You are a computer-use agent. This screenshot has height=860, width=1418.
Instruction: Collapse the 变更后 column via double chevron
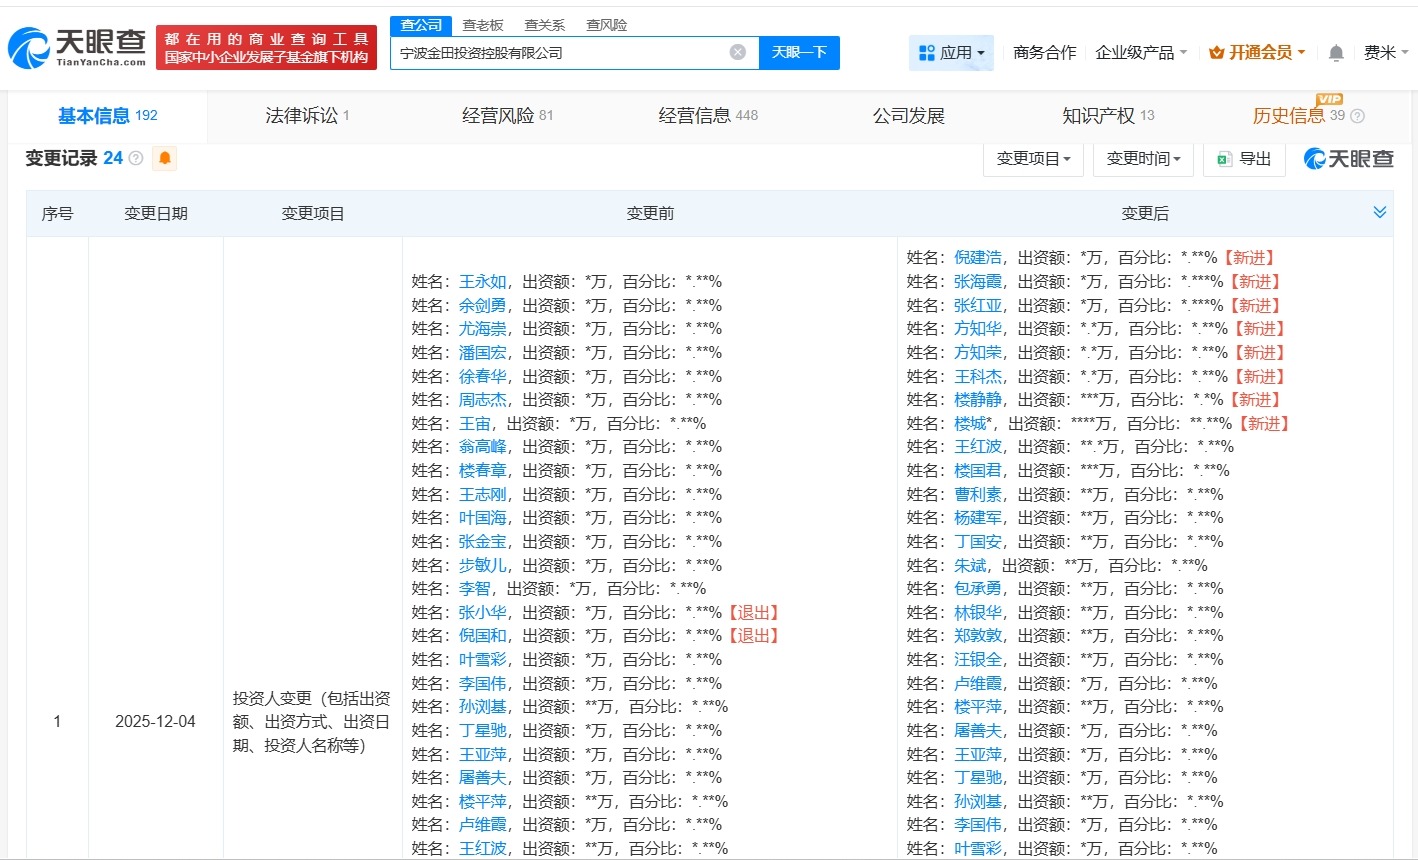click(1380, 212)
